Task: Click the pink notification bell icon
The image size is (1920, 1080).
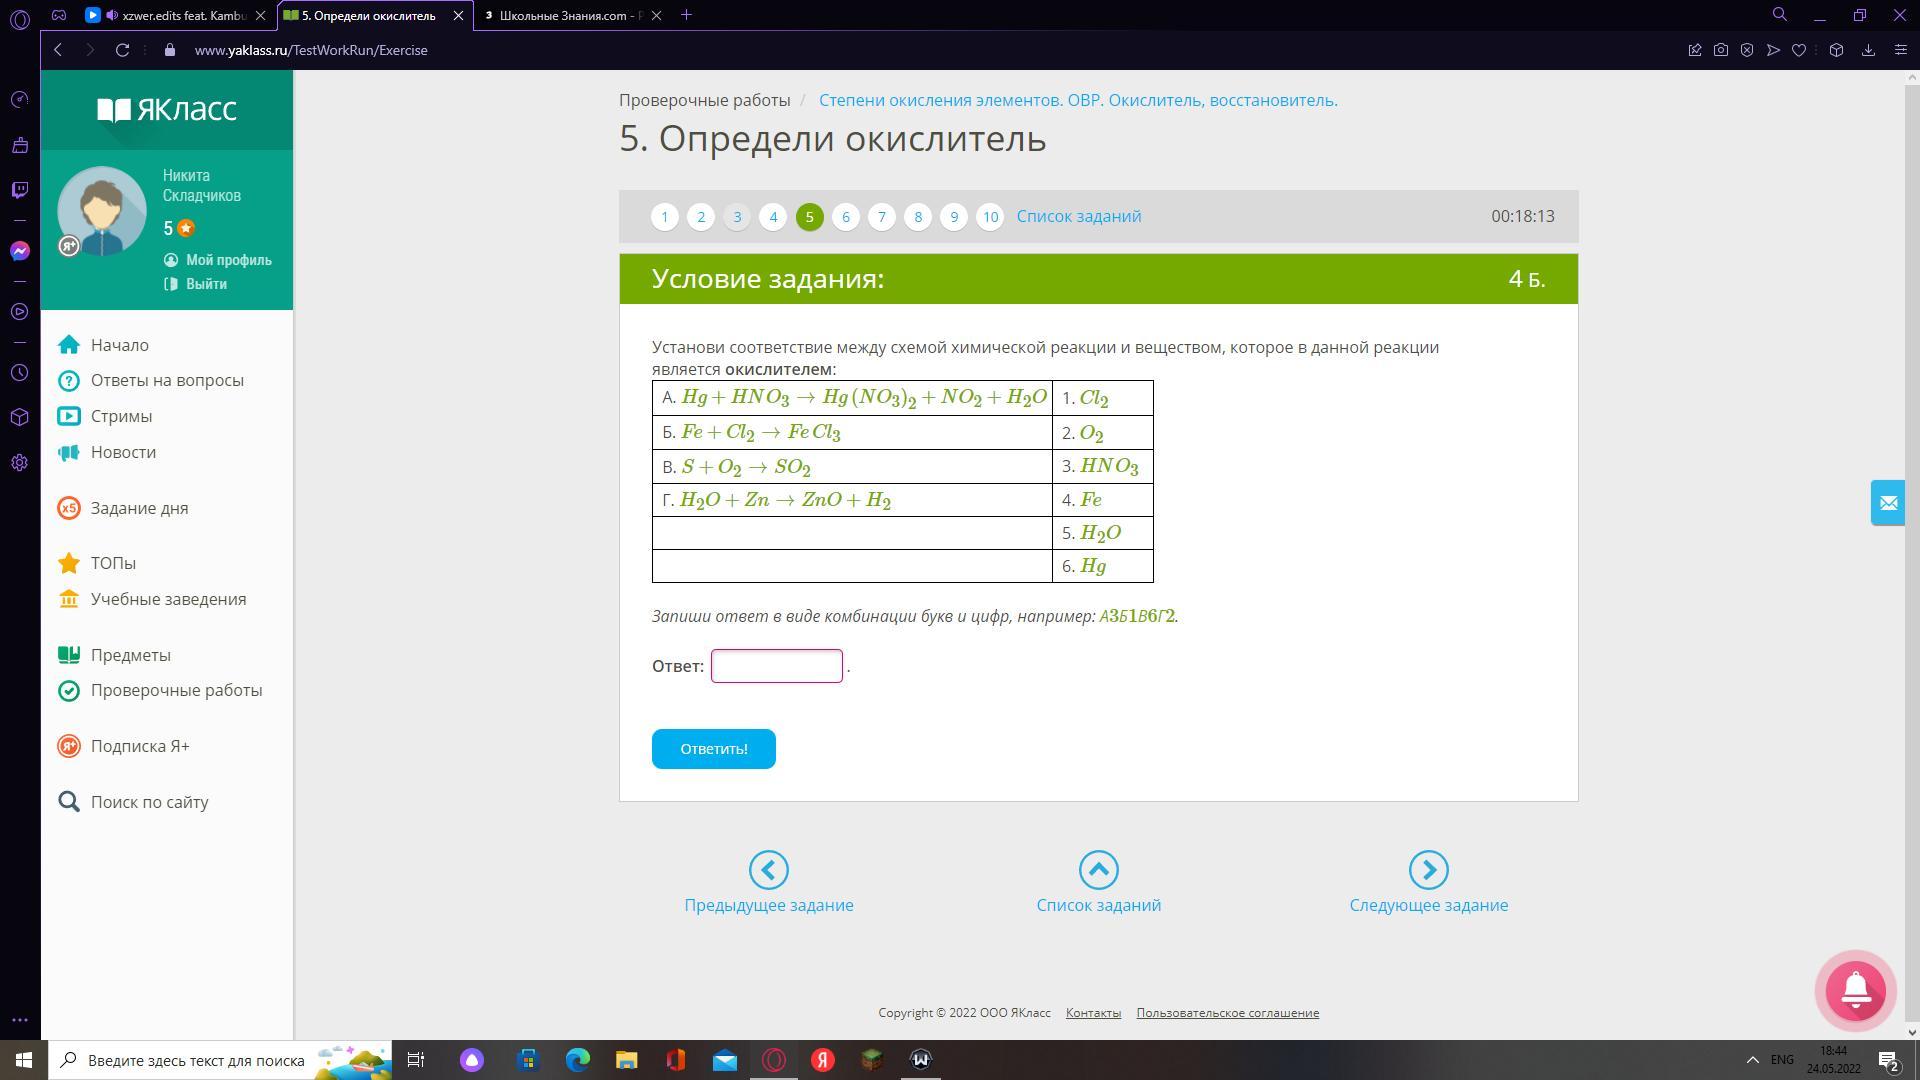Action: click(1855, 990)
